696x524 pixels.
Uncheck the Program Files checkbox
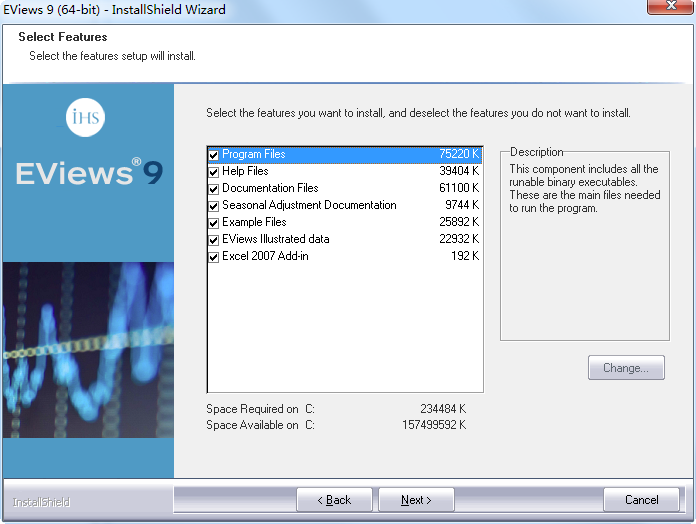pos(214,155)
